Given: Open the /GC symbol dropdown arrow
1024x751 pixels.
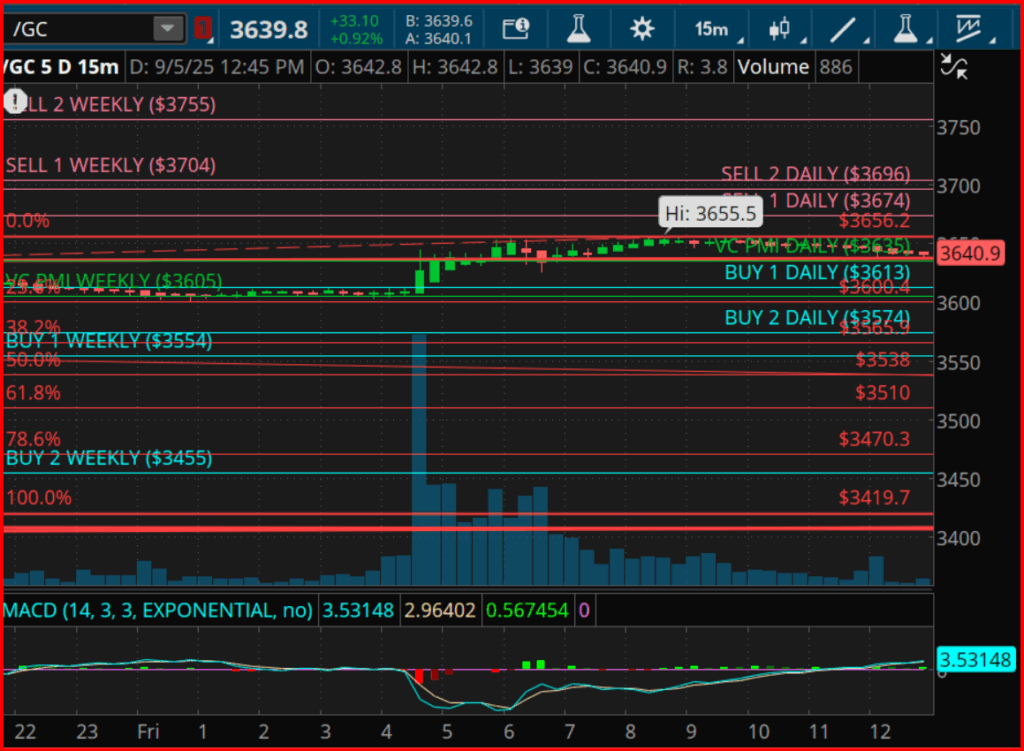Looking at the screenshot, I should 168,29.
